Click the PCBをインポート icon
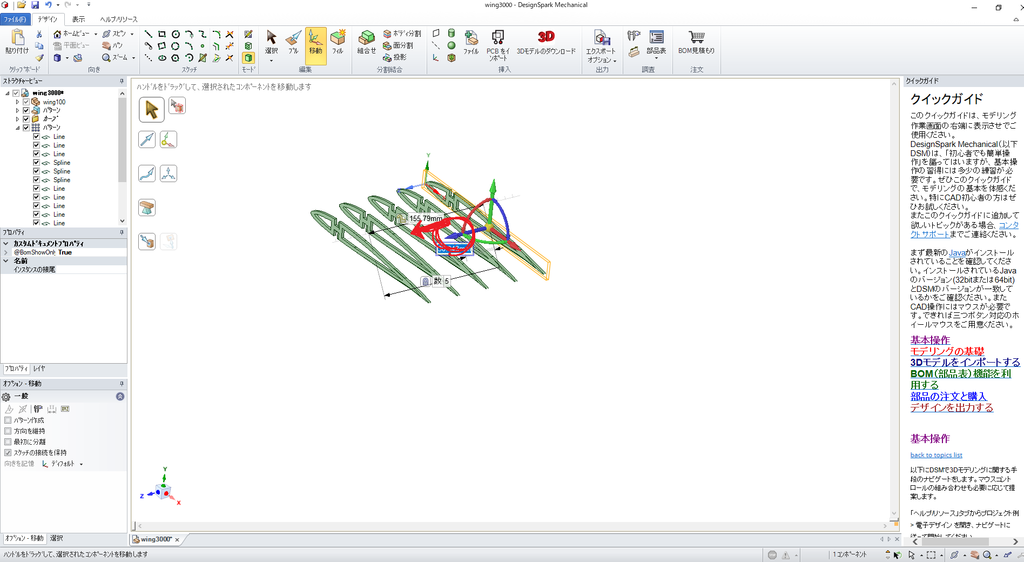Image resolution: width=1024 pixels, height=562 pixels. [x=498, y=44]
